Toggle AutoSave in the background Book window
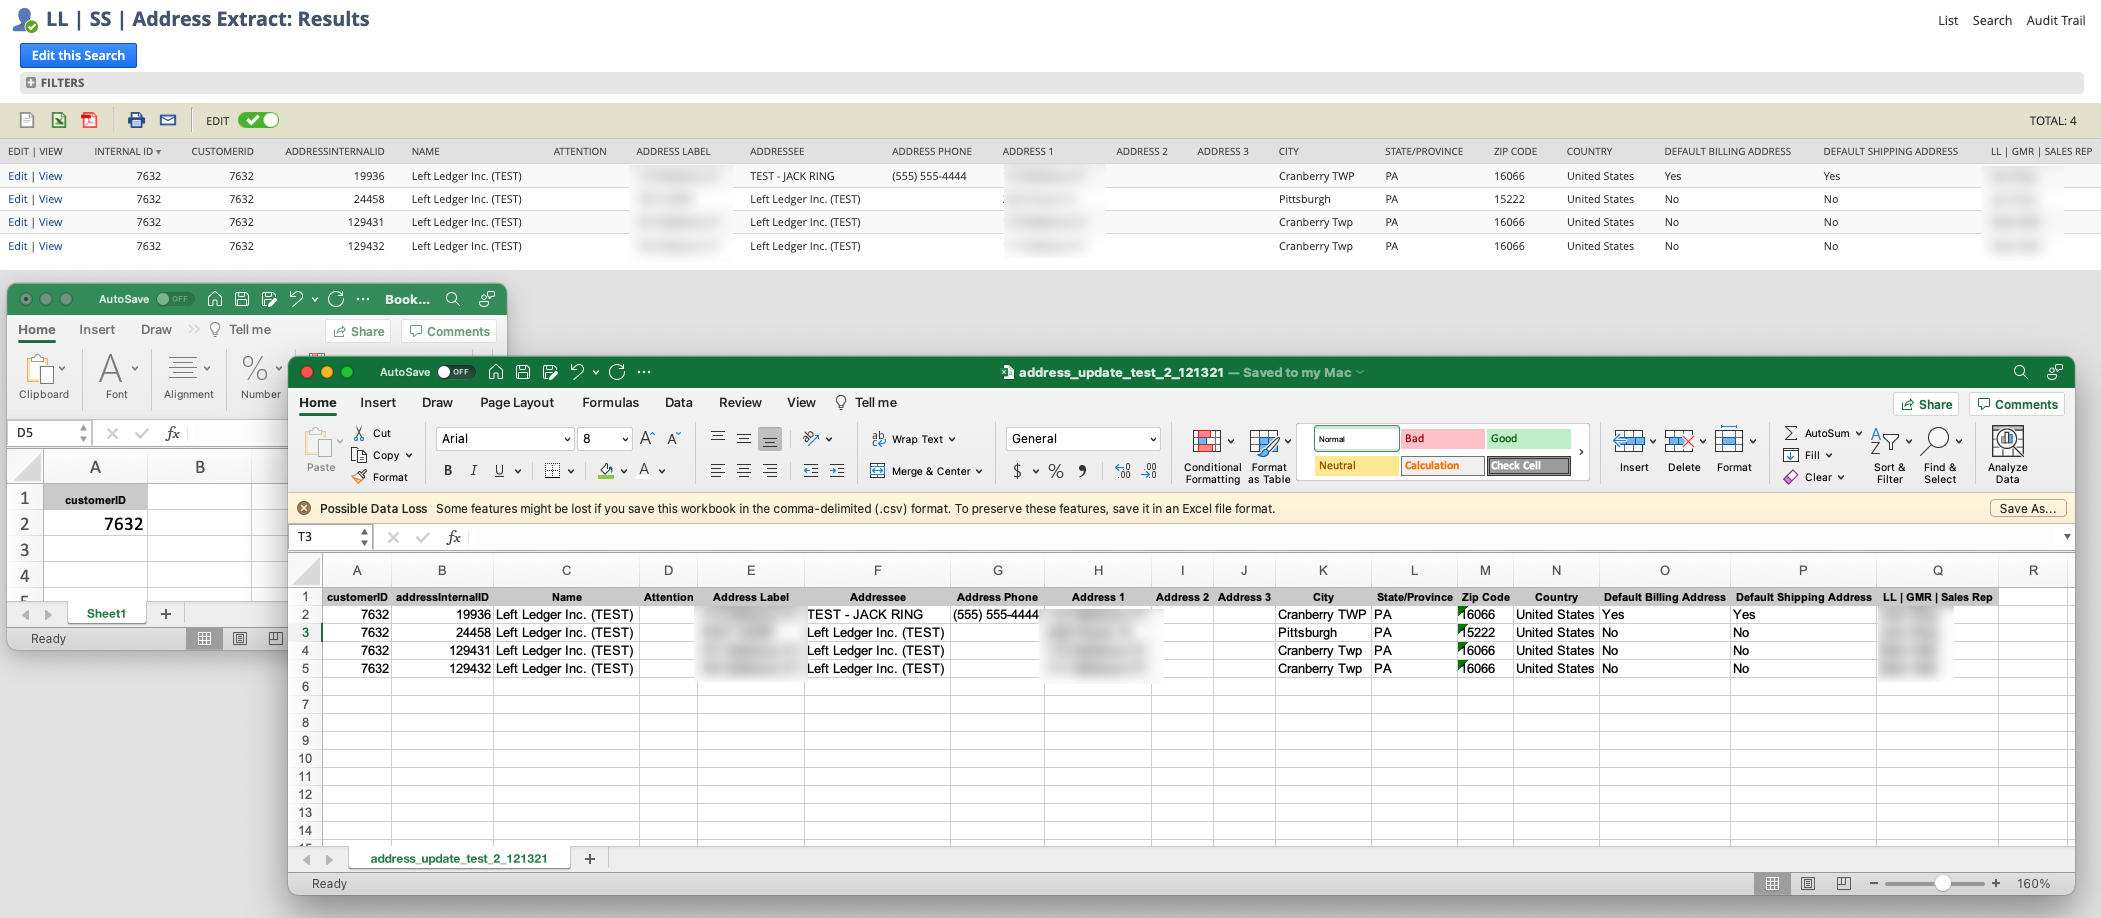The image size is (2101, 918). point(175,299)
